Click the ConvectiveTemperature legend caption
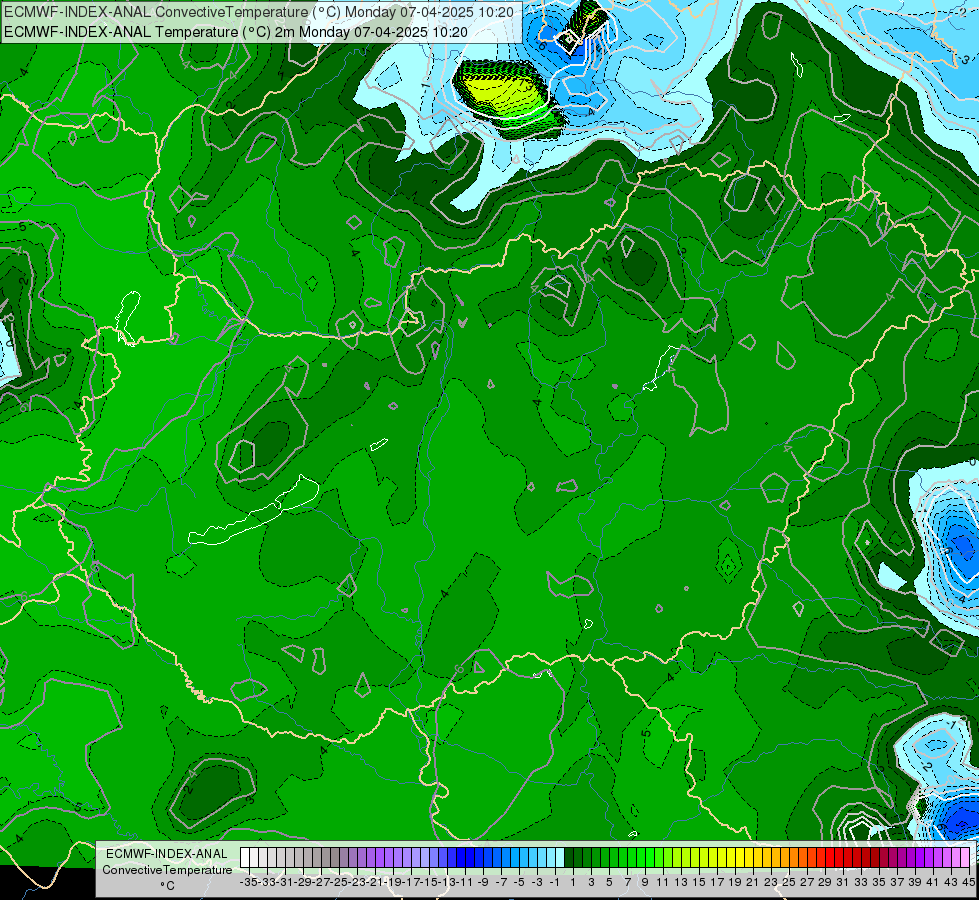Screen dimensions: 979x900 pyautogui.click(x=167, y=869)
